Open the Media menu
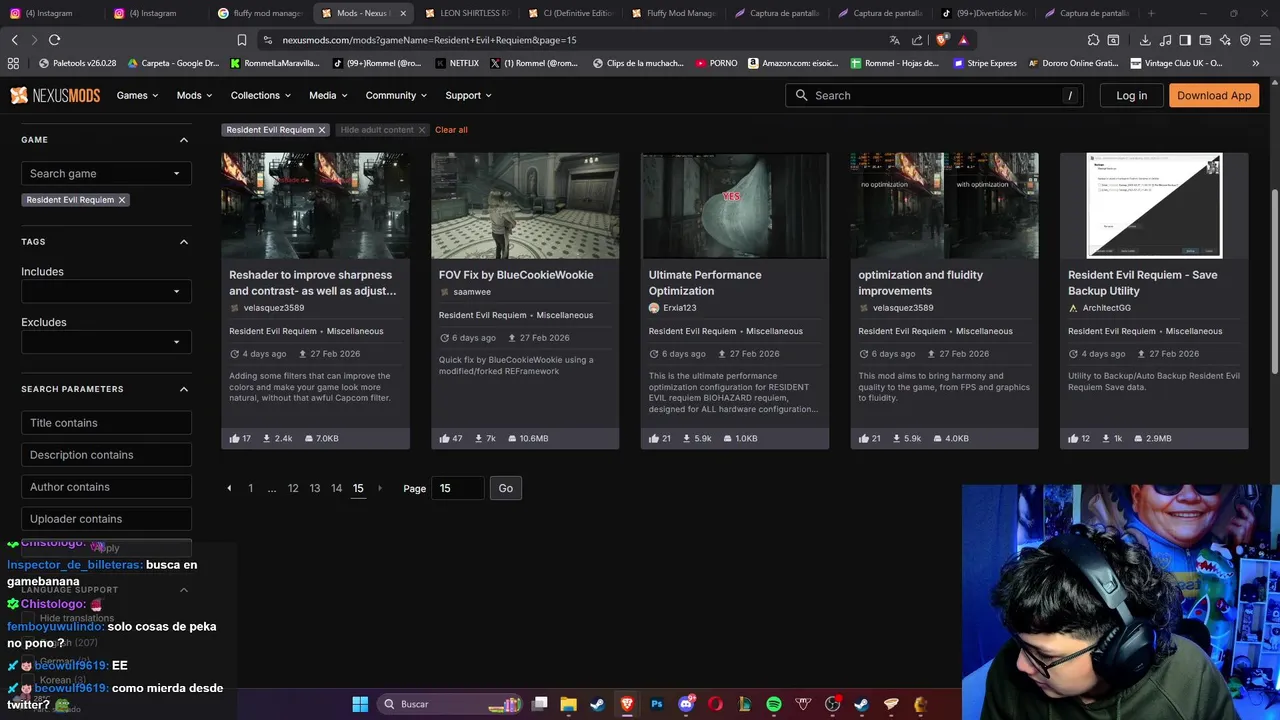1280x720 pixels. point(328,95)
